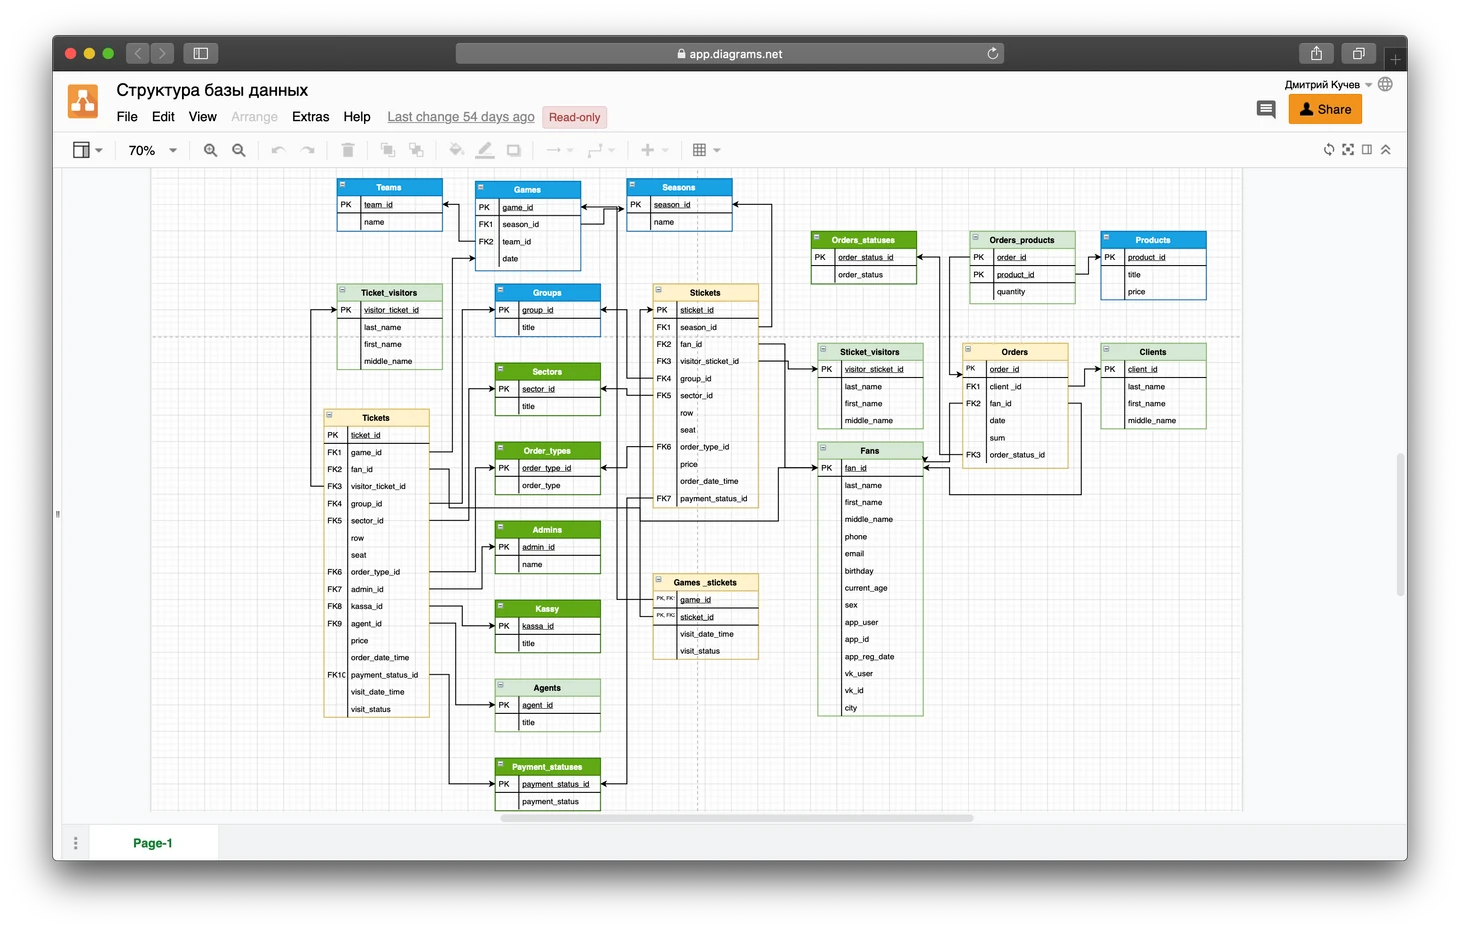Click the orange Share button
This screenshot has height=930, width=1460.
1325,109
